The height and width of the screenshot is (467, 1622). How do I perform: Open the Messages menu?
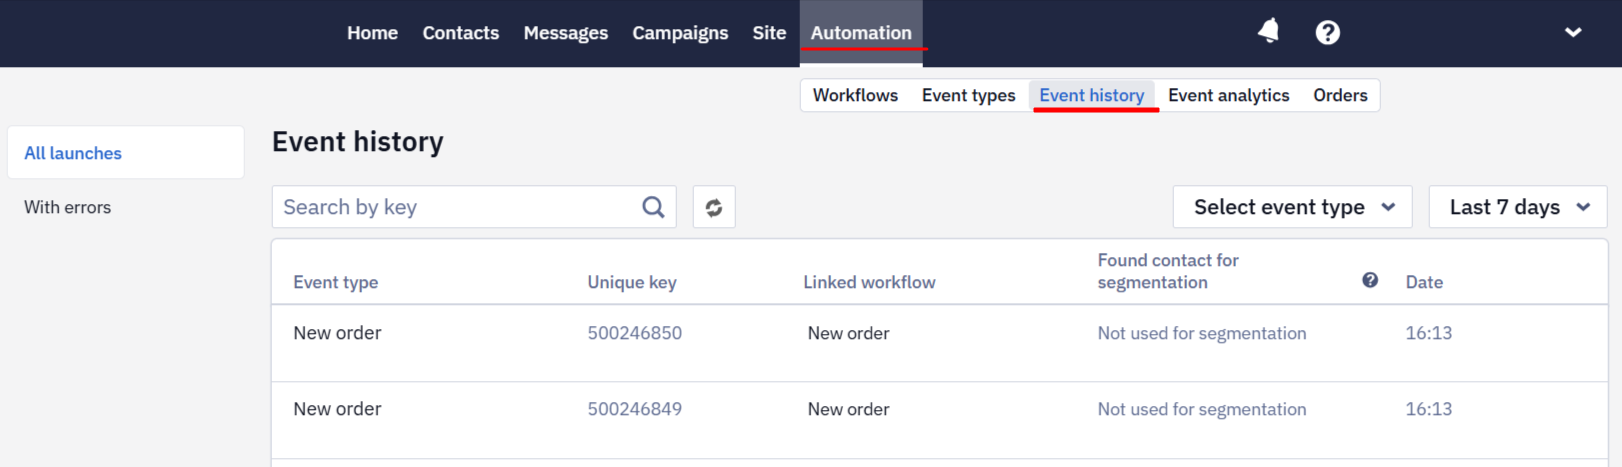(565, 33)
